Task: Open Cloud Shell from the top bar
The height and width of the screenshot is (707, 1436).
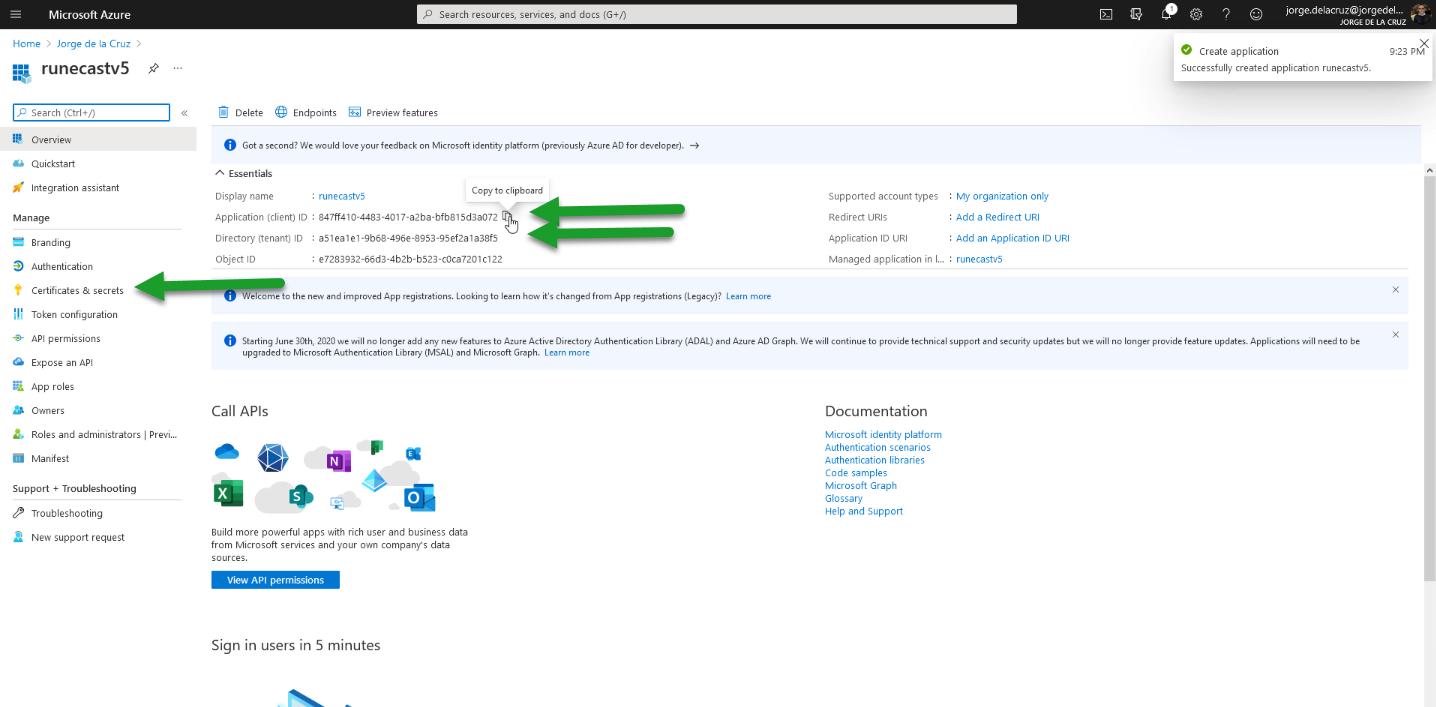Action: (x=1106, y=14)
